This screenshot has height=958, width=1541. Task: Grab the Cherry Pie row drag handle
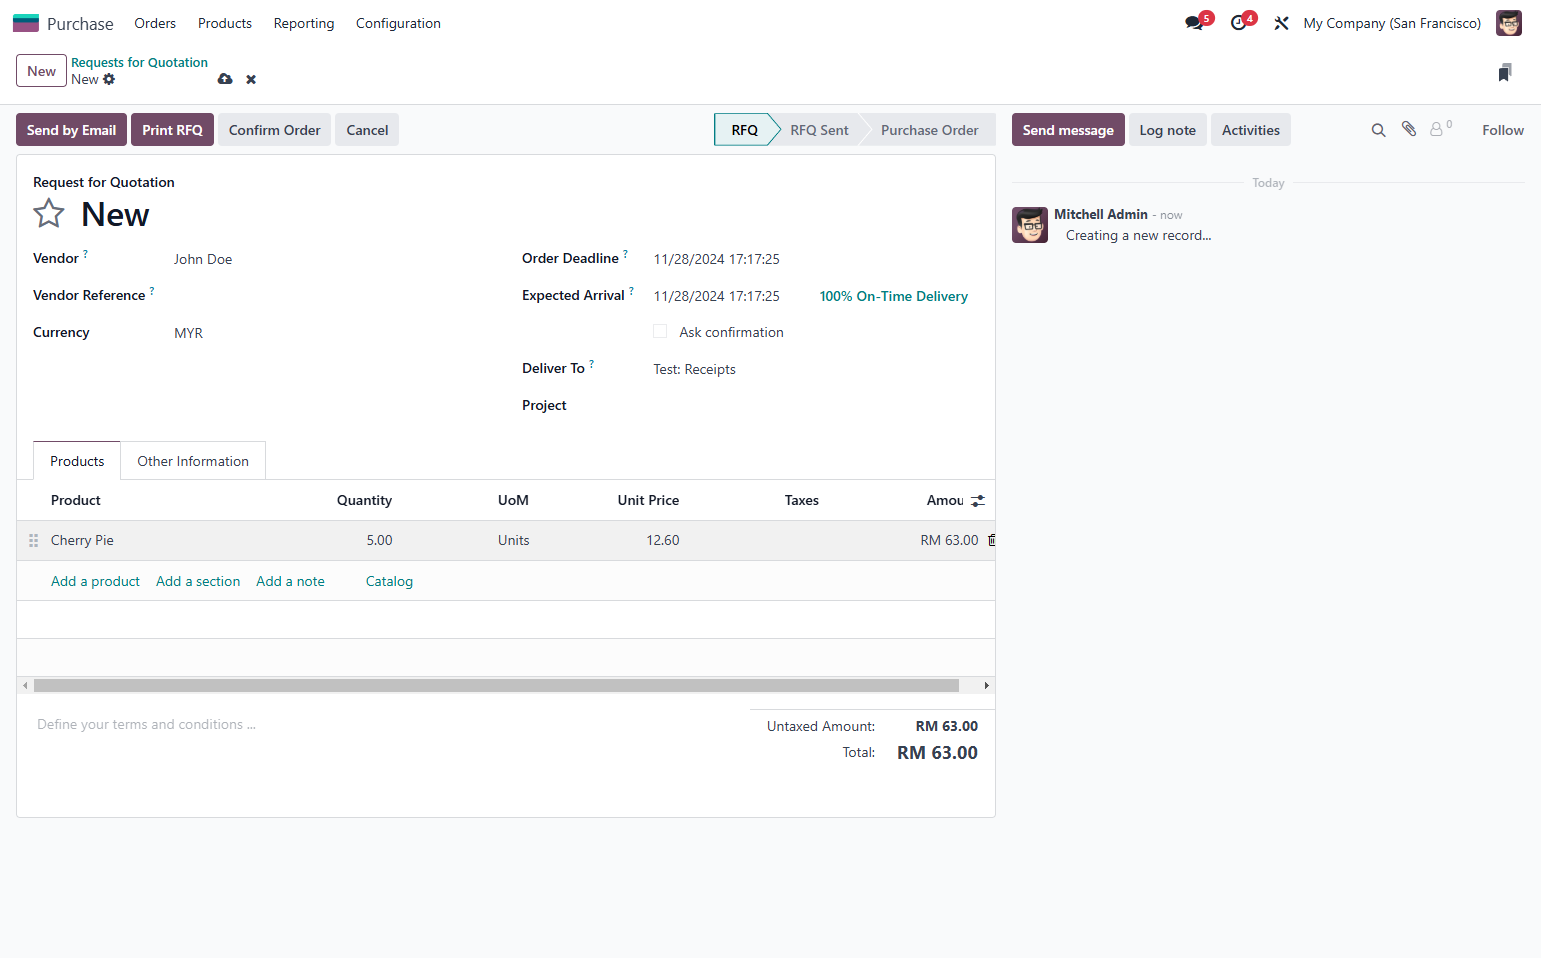click(x=33, y=540)
